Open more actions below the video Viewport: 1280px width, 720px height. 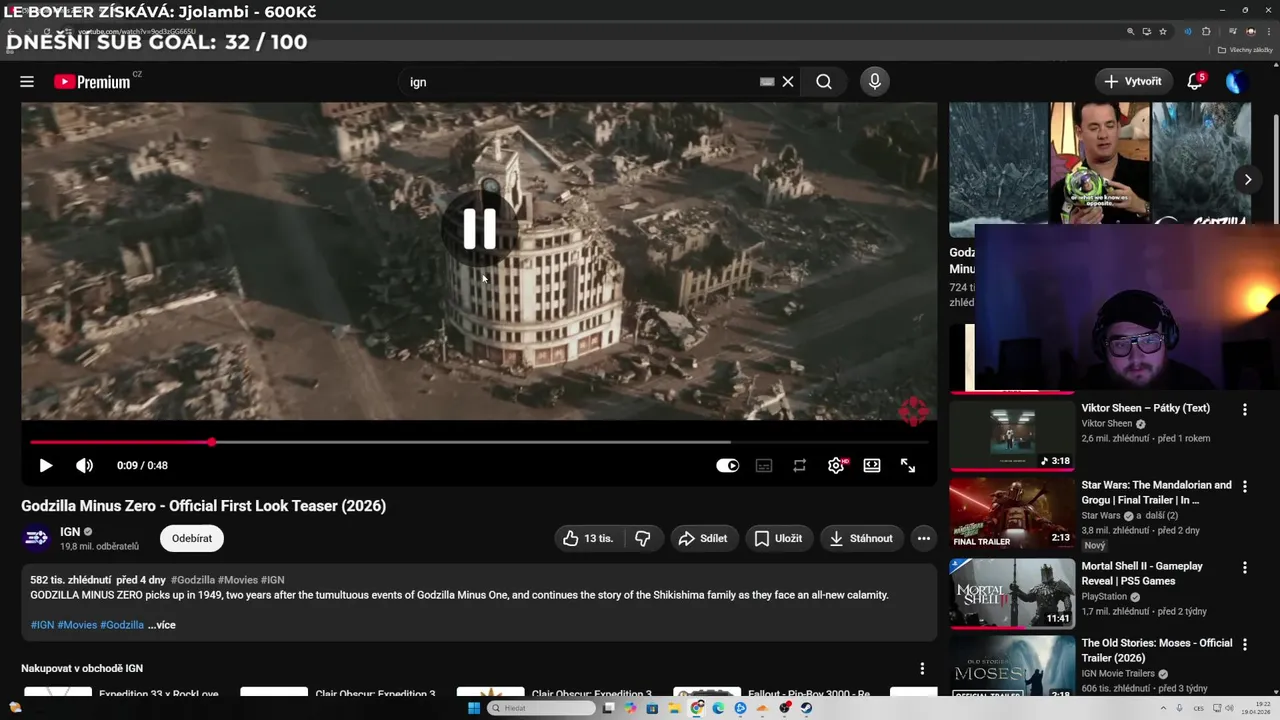point(924,538)
